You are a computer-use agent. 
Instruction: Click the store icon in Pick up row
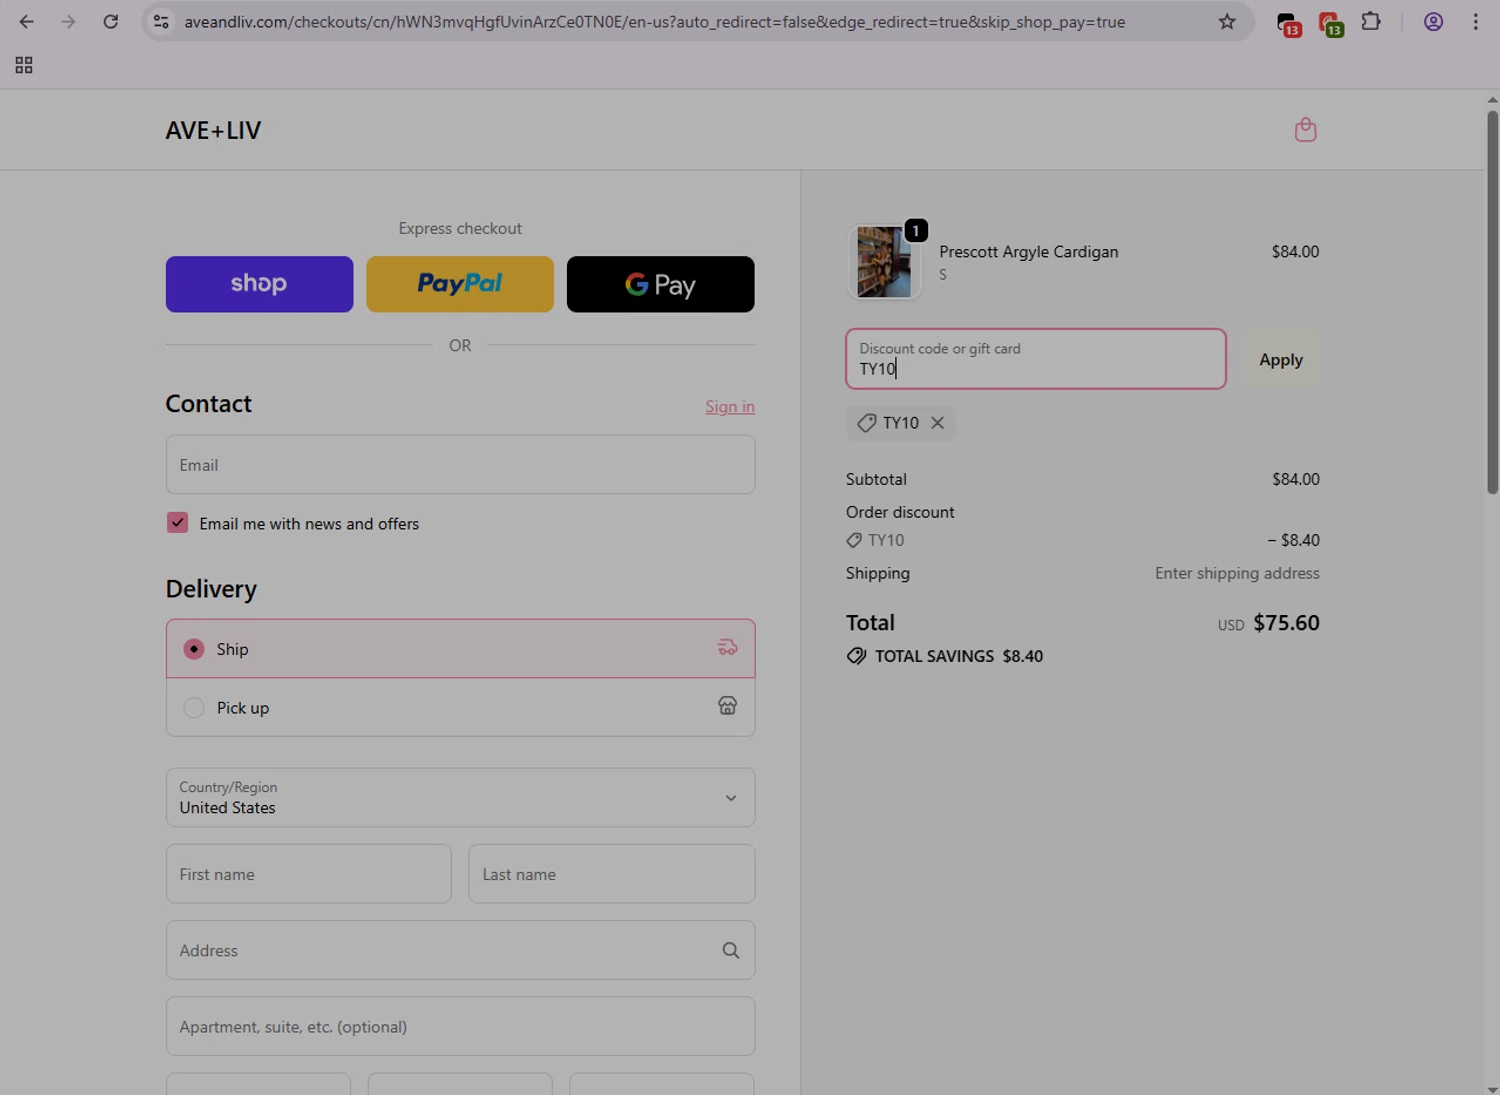tap(727, 706)
